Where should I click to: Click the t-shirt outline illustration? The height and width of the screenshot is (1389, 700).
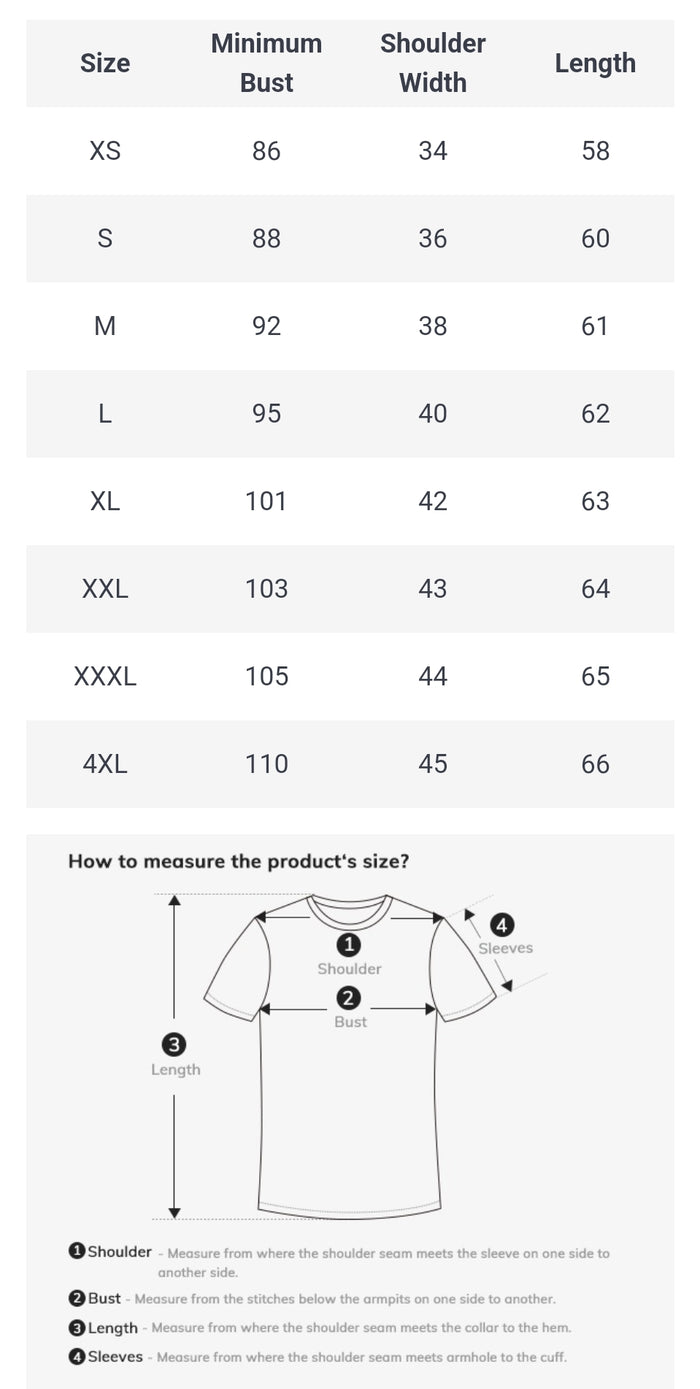click(x=350, y=1055)
